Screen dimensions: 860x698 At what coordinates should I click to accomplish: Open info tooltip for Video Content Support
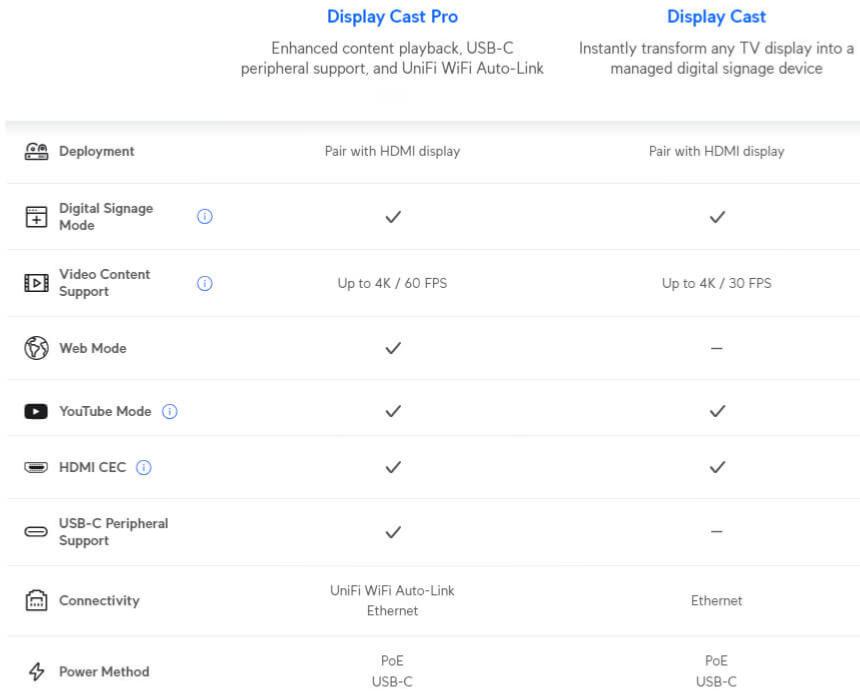[x=205, y=283]
